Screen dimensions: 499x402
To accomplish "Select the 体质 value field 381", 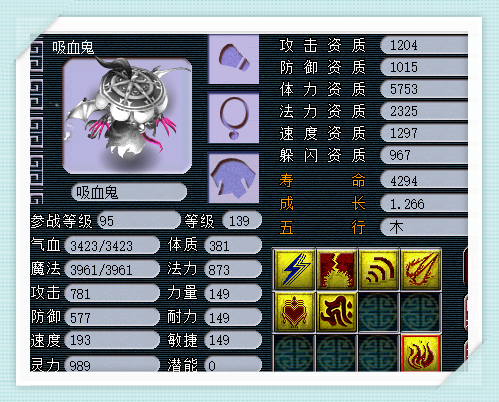I will coord(233,246).
